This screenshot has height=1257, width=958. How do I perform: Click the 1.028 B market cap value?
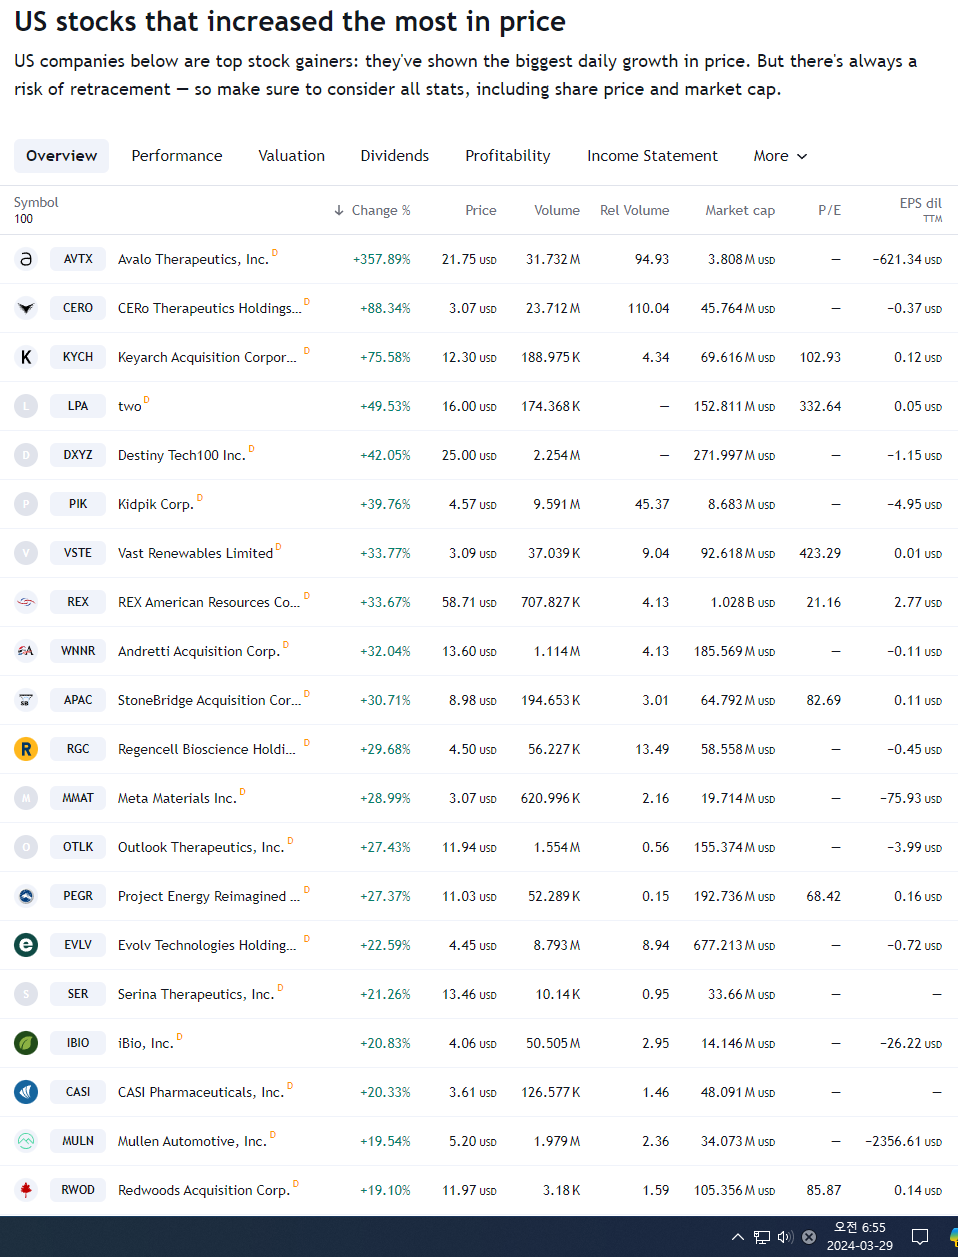click(x=743, y=602)
